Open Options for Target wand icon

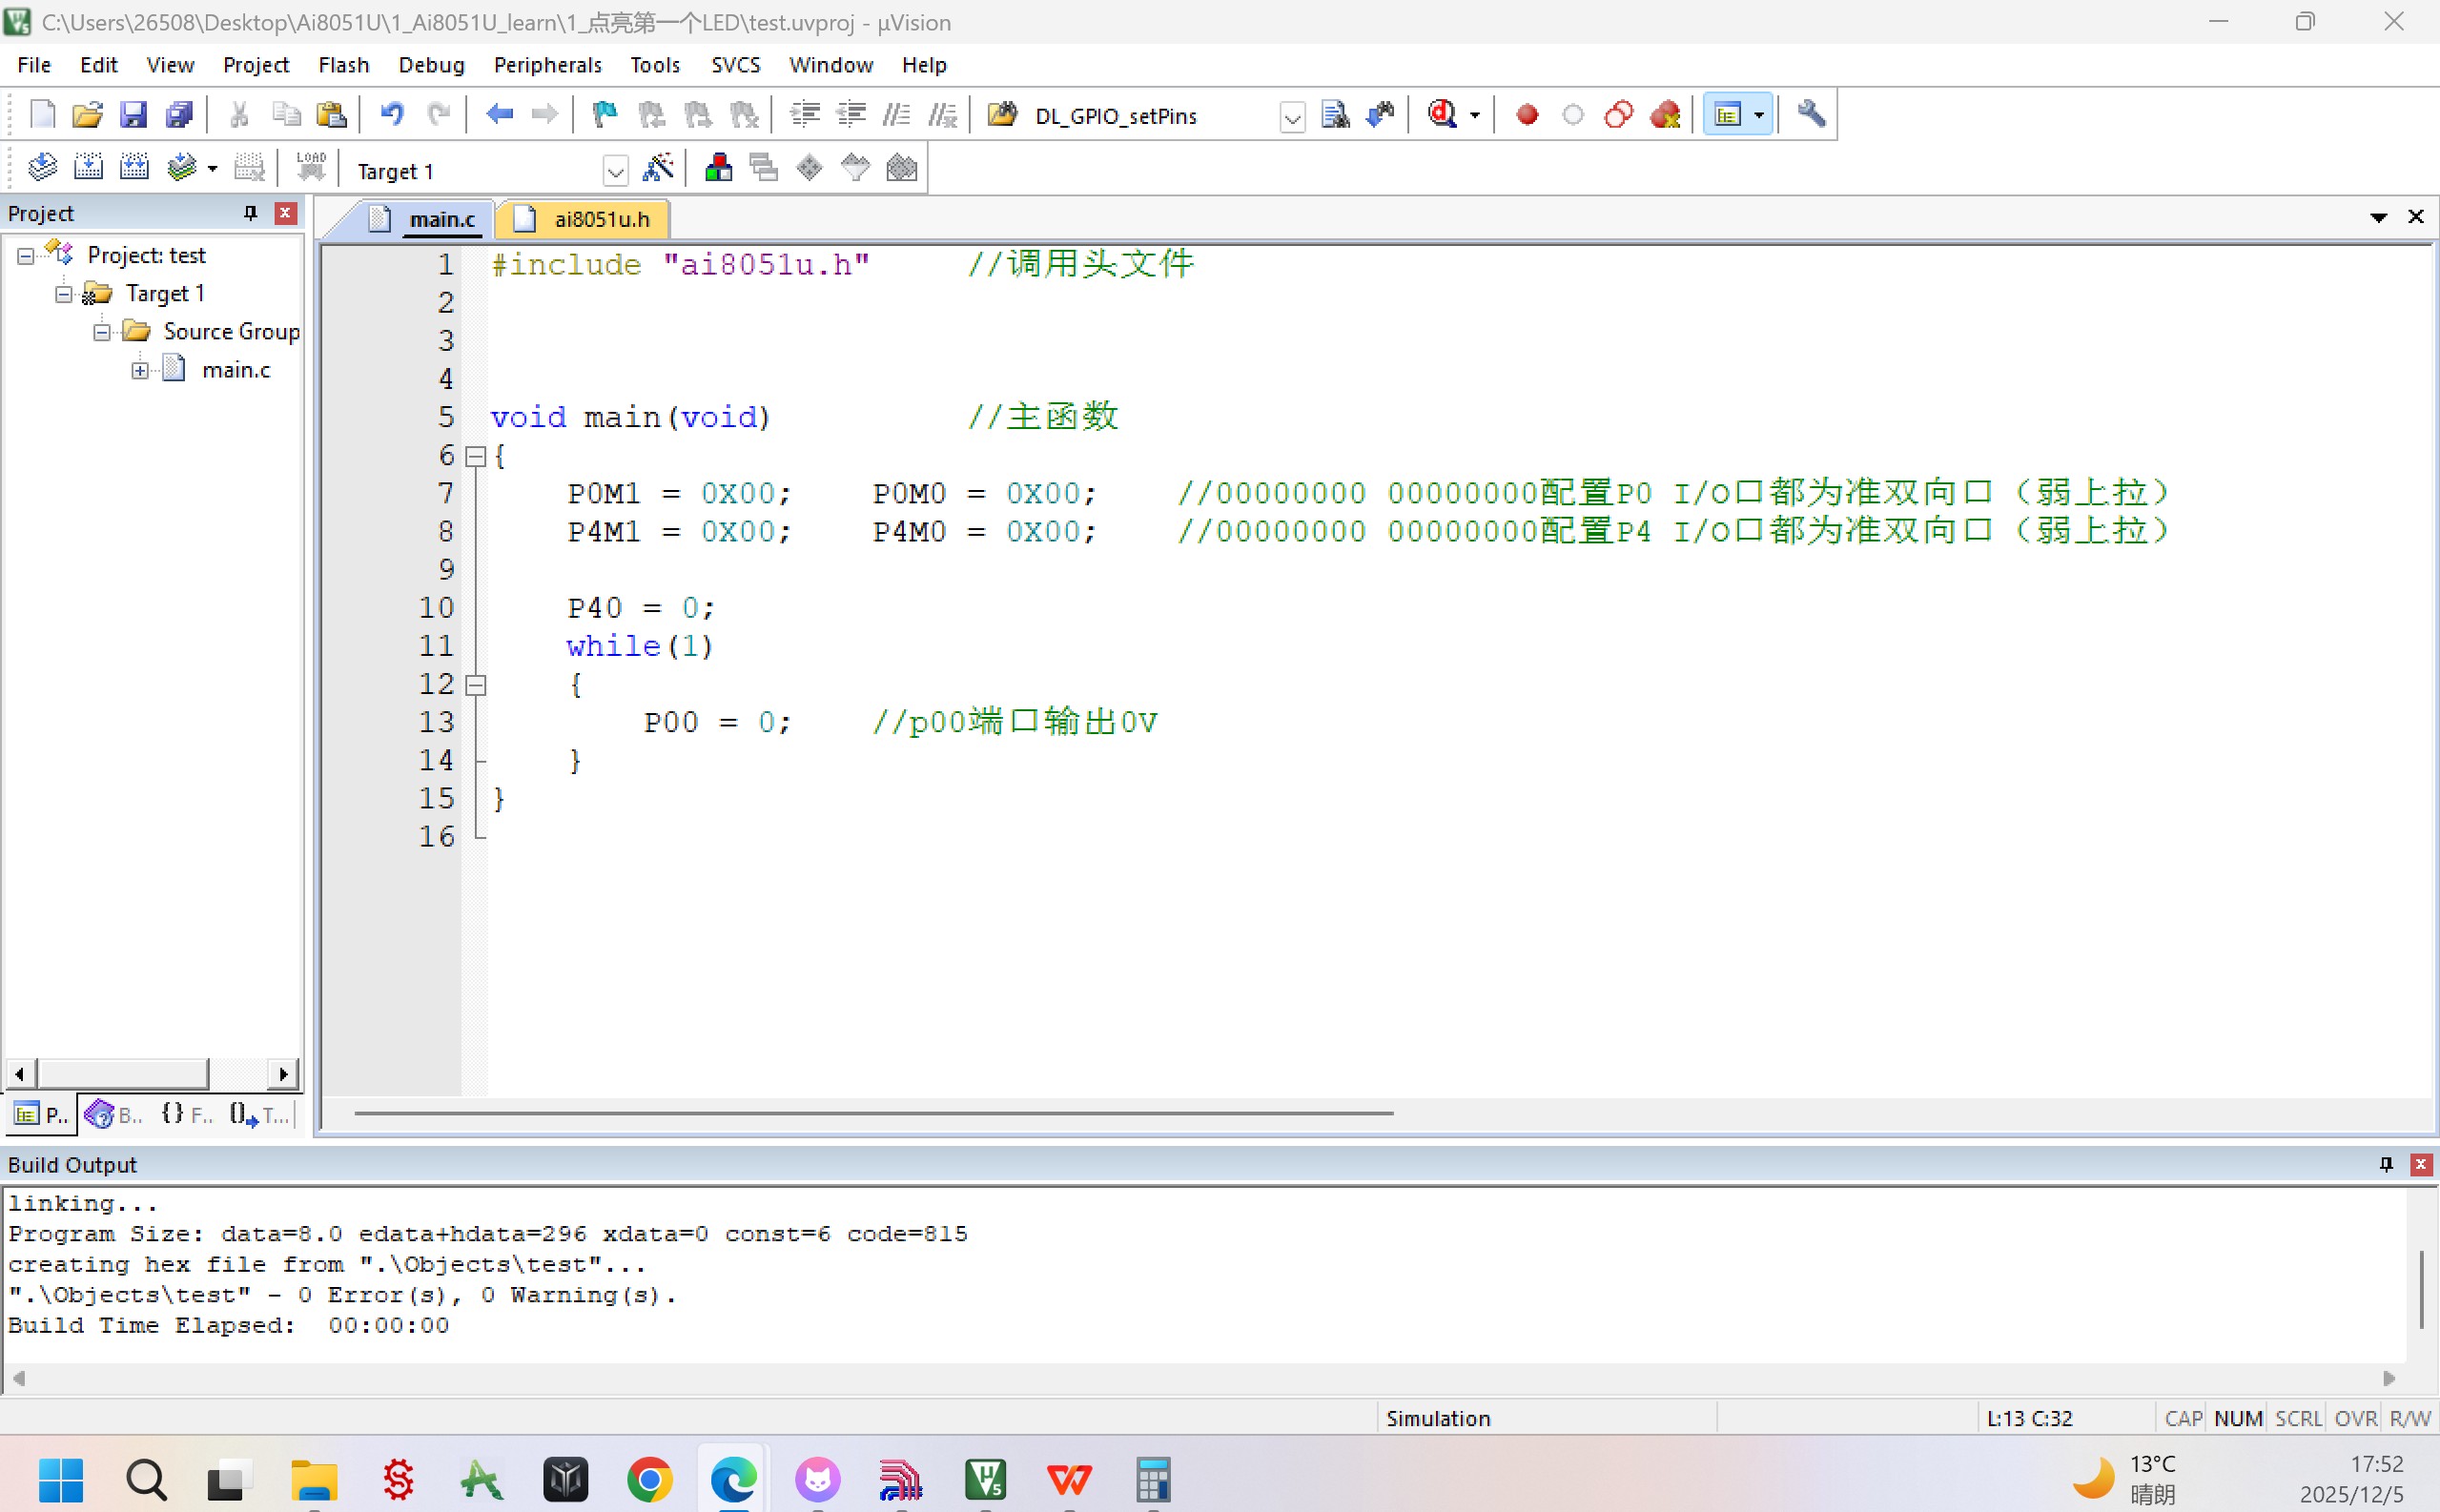658,168
